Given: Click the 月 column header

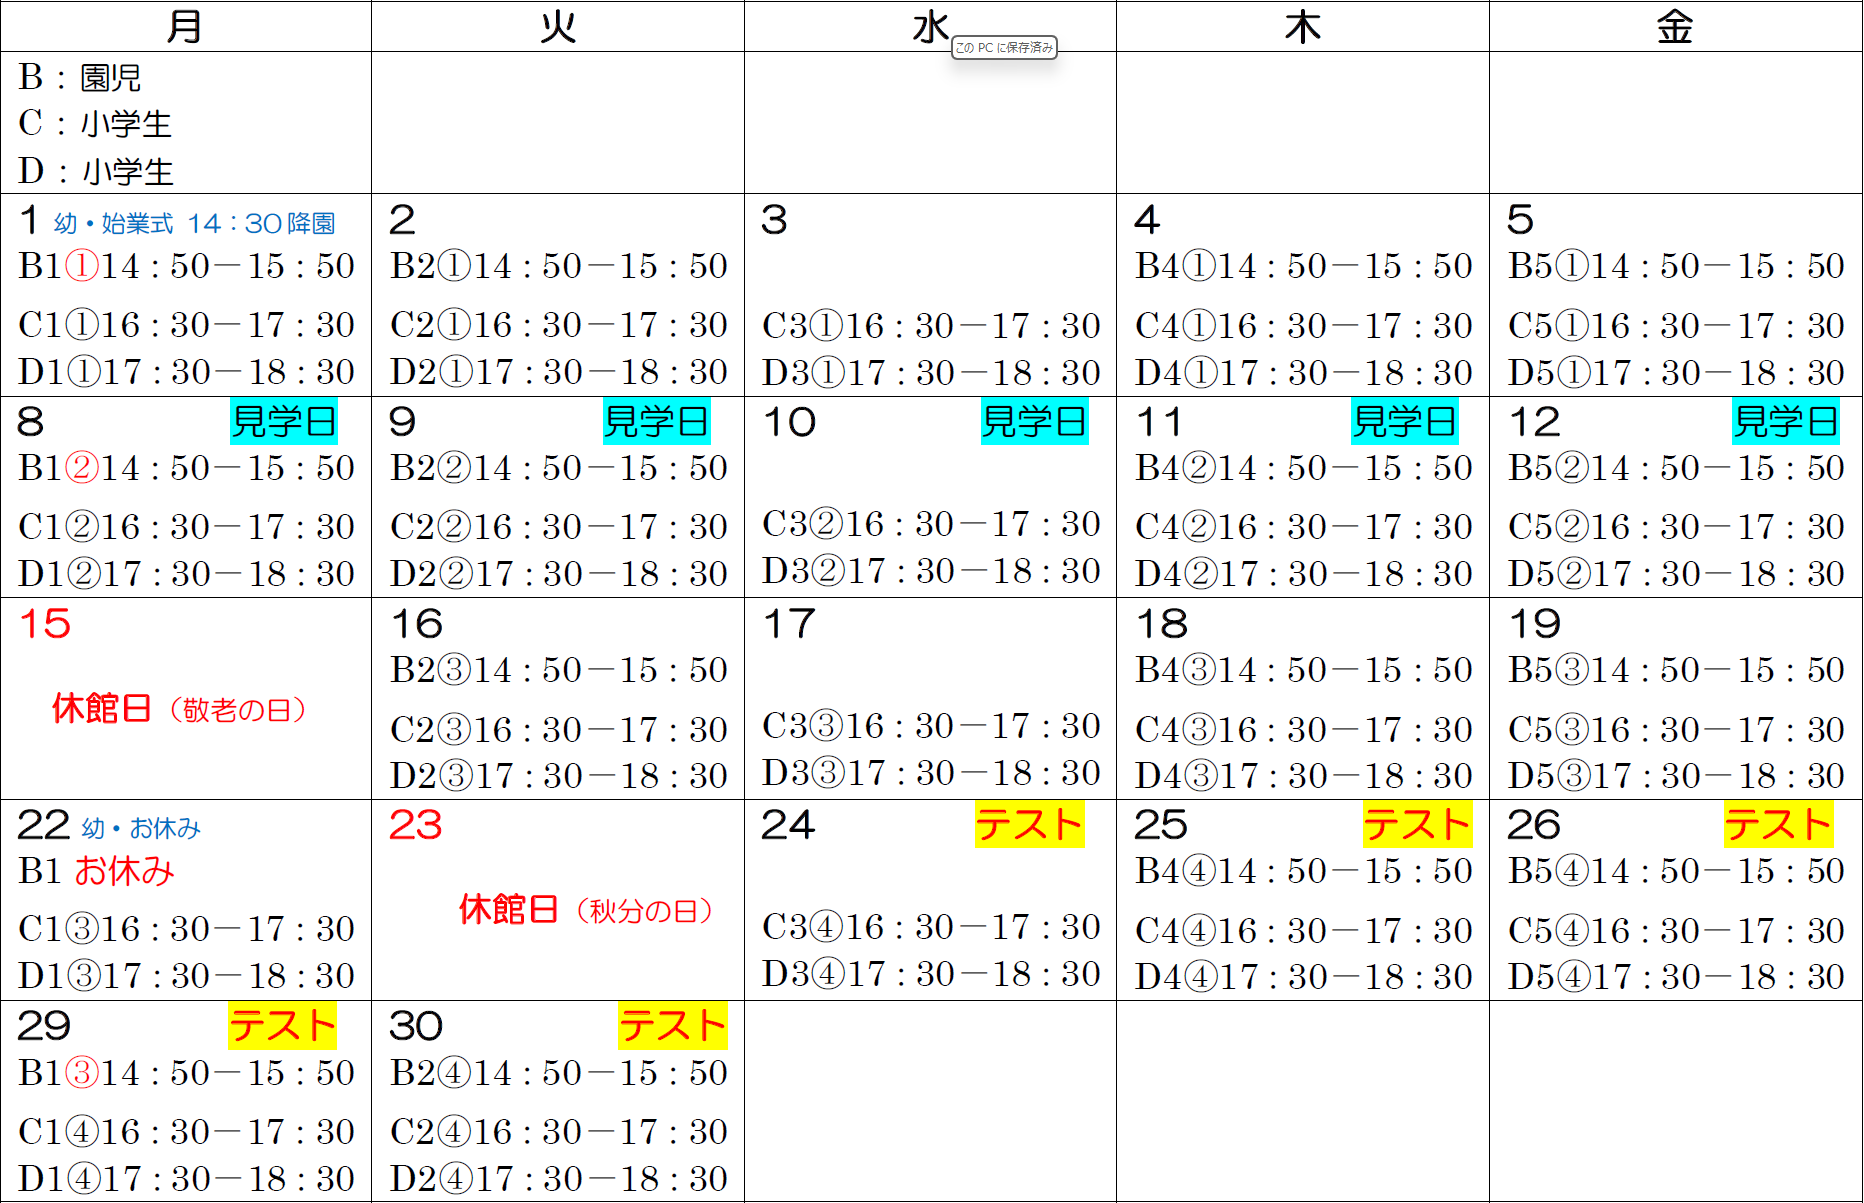Looking at the screenshot, I should click(185, 26).
